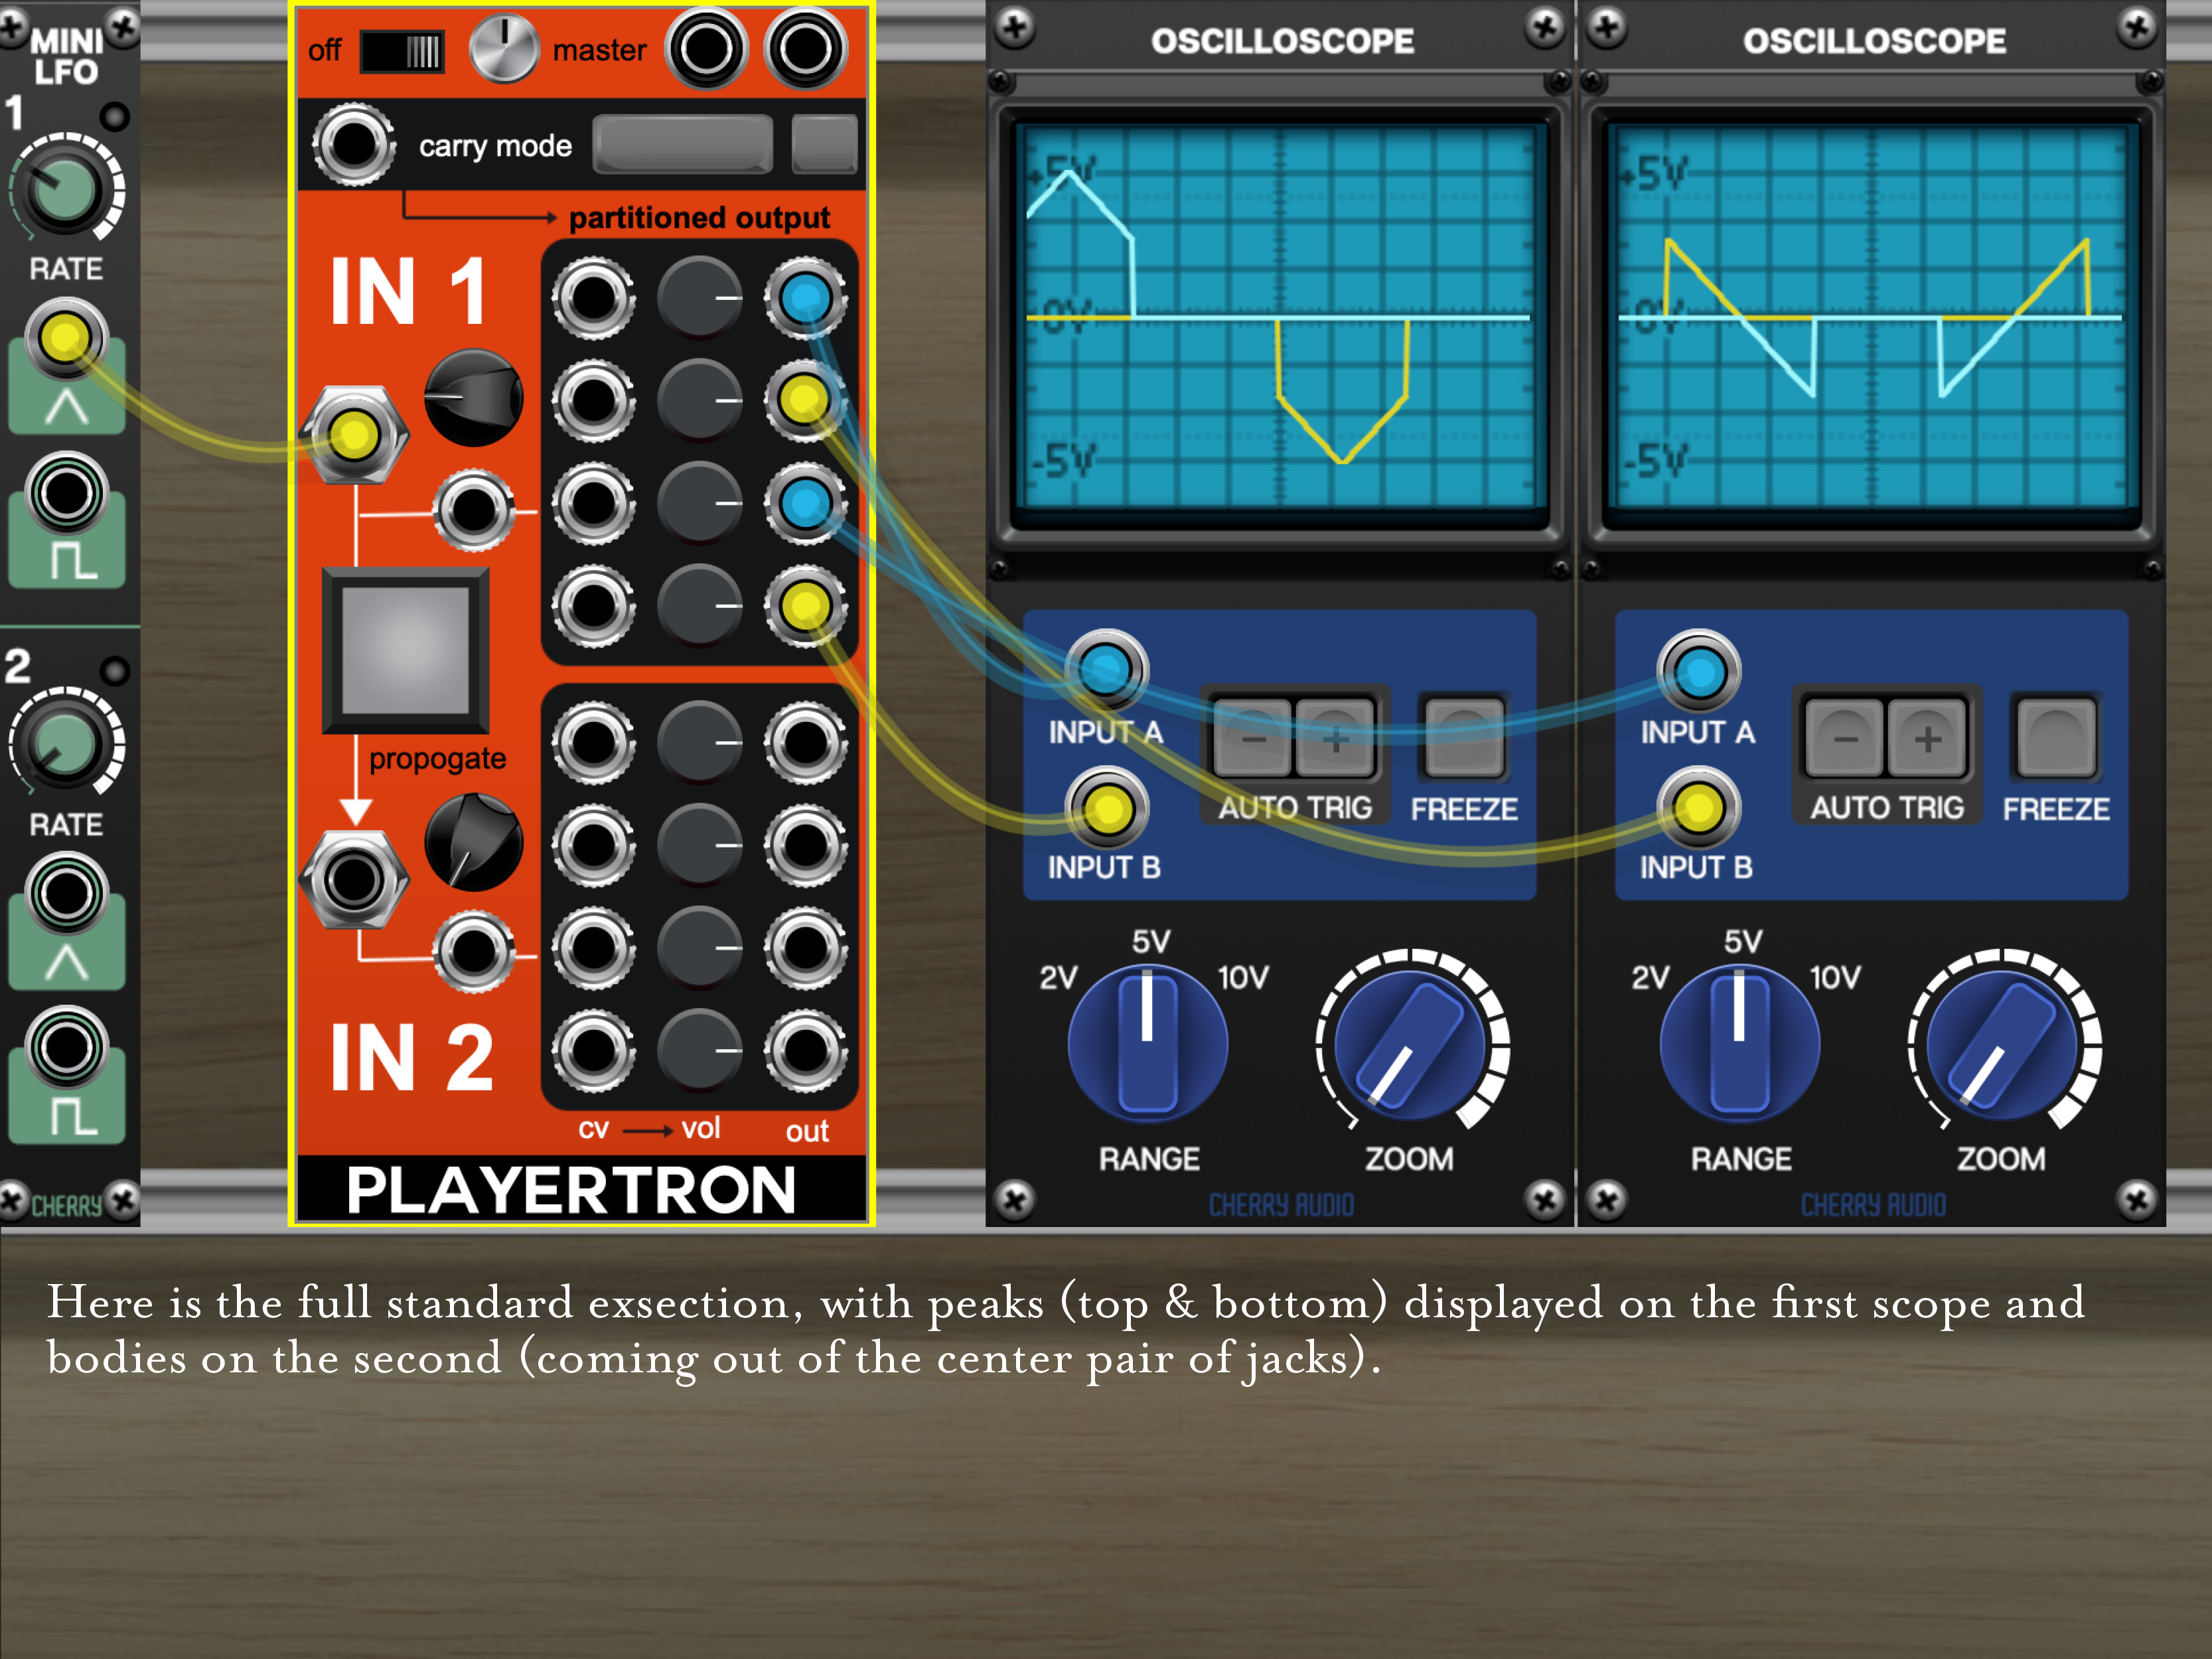Click the LFO 2 triangle wave output jack
The height and width of the screenshot is (1659, 2212).
(67, 893)
